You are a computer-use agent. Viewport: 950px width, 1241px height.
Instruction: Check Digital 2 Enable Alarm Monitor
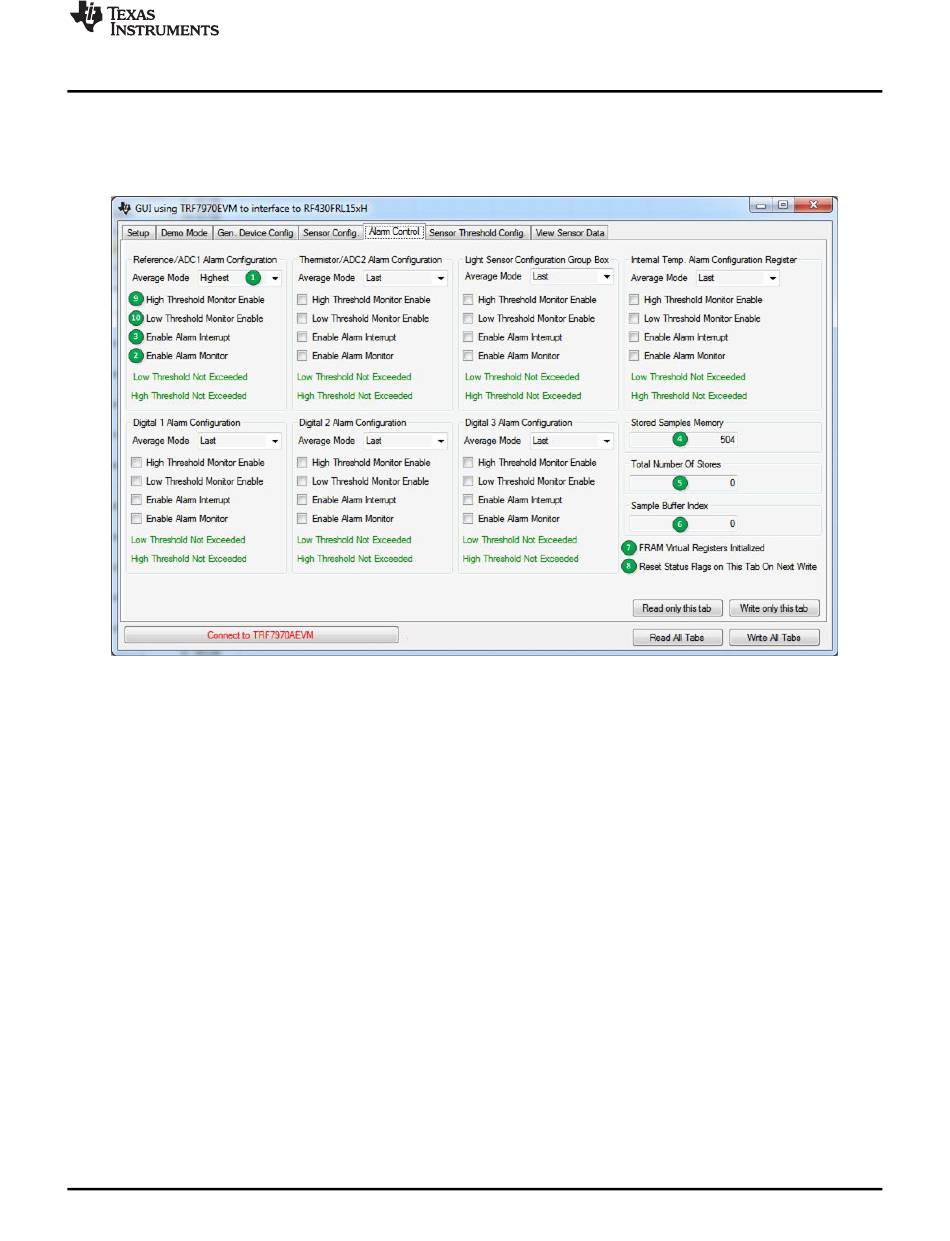click(x=303, y=519)
